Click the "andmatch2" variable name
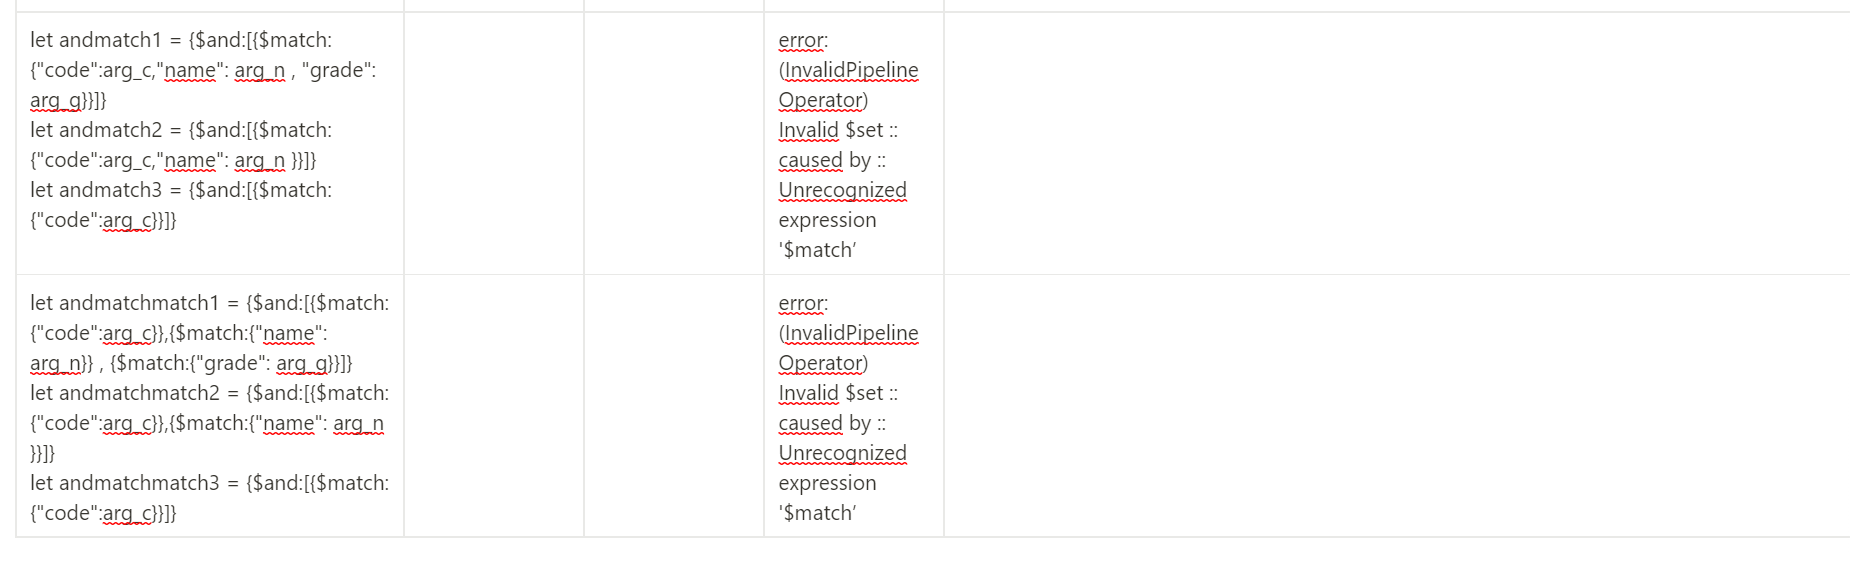This screenshot has width=1850, height=564. (110, 130)
